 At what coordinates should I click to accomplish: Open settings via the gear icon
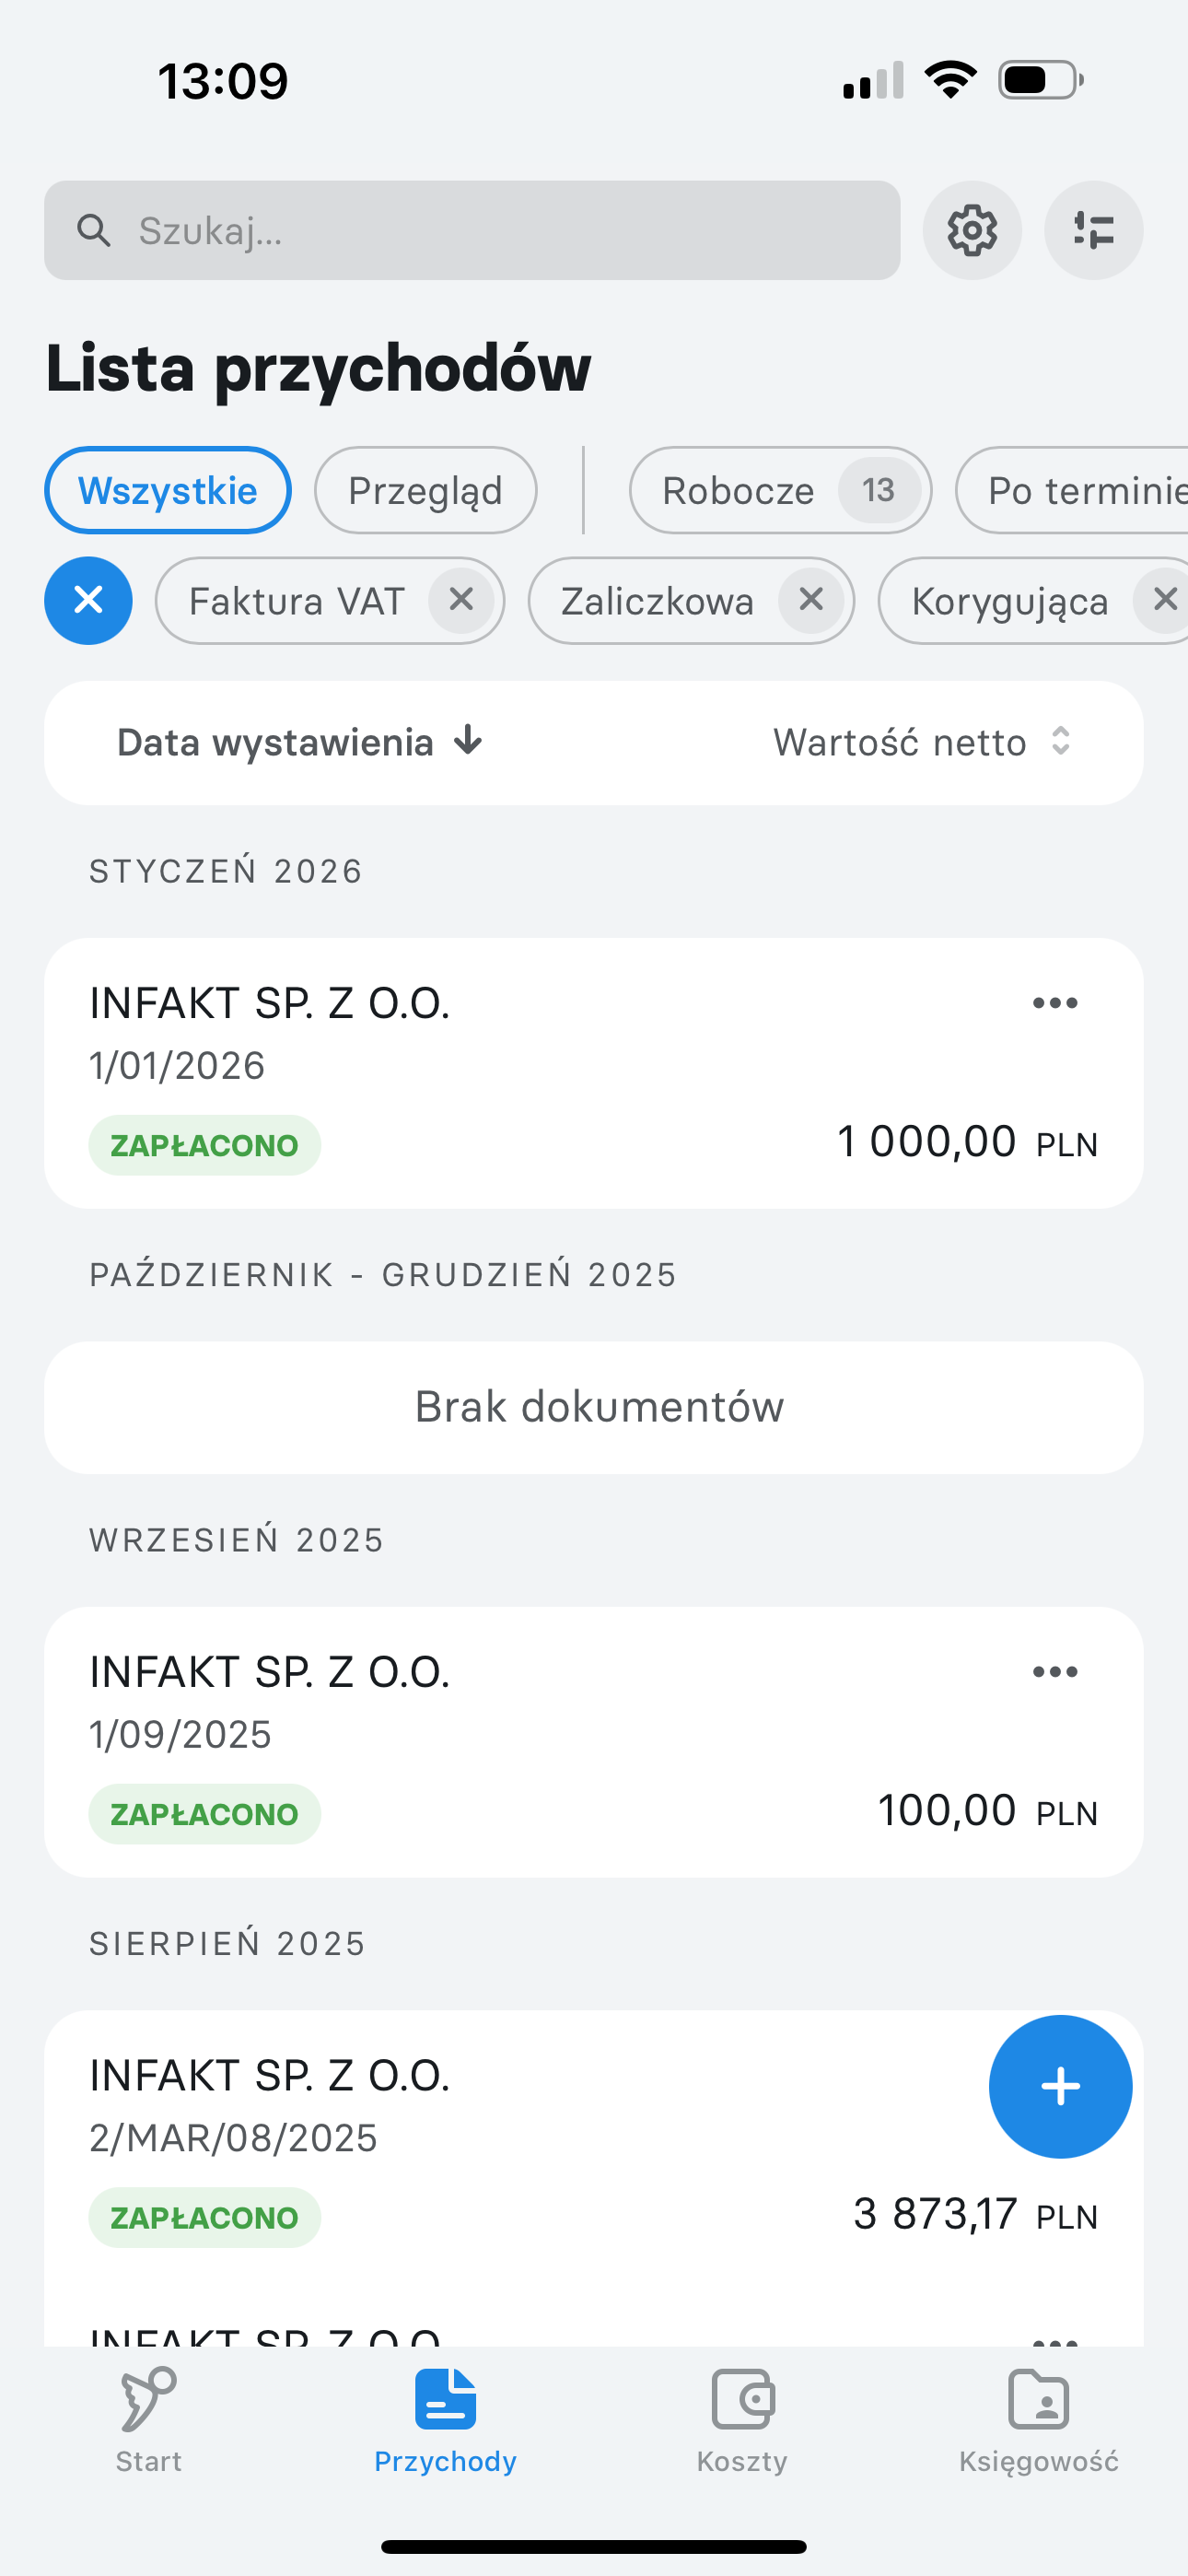click(x=971, y=230)
